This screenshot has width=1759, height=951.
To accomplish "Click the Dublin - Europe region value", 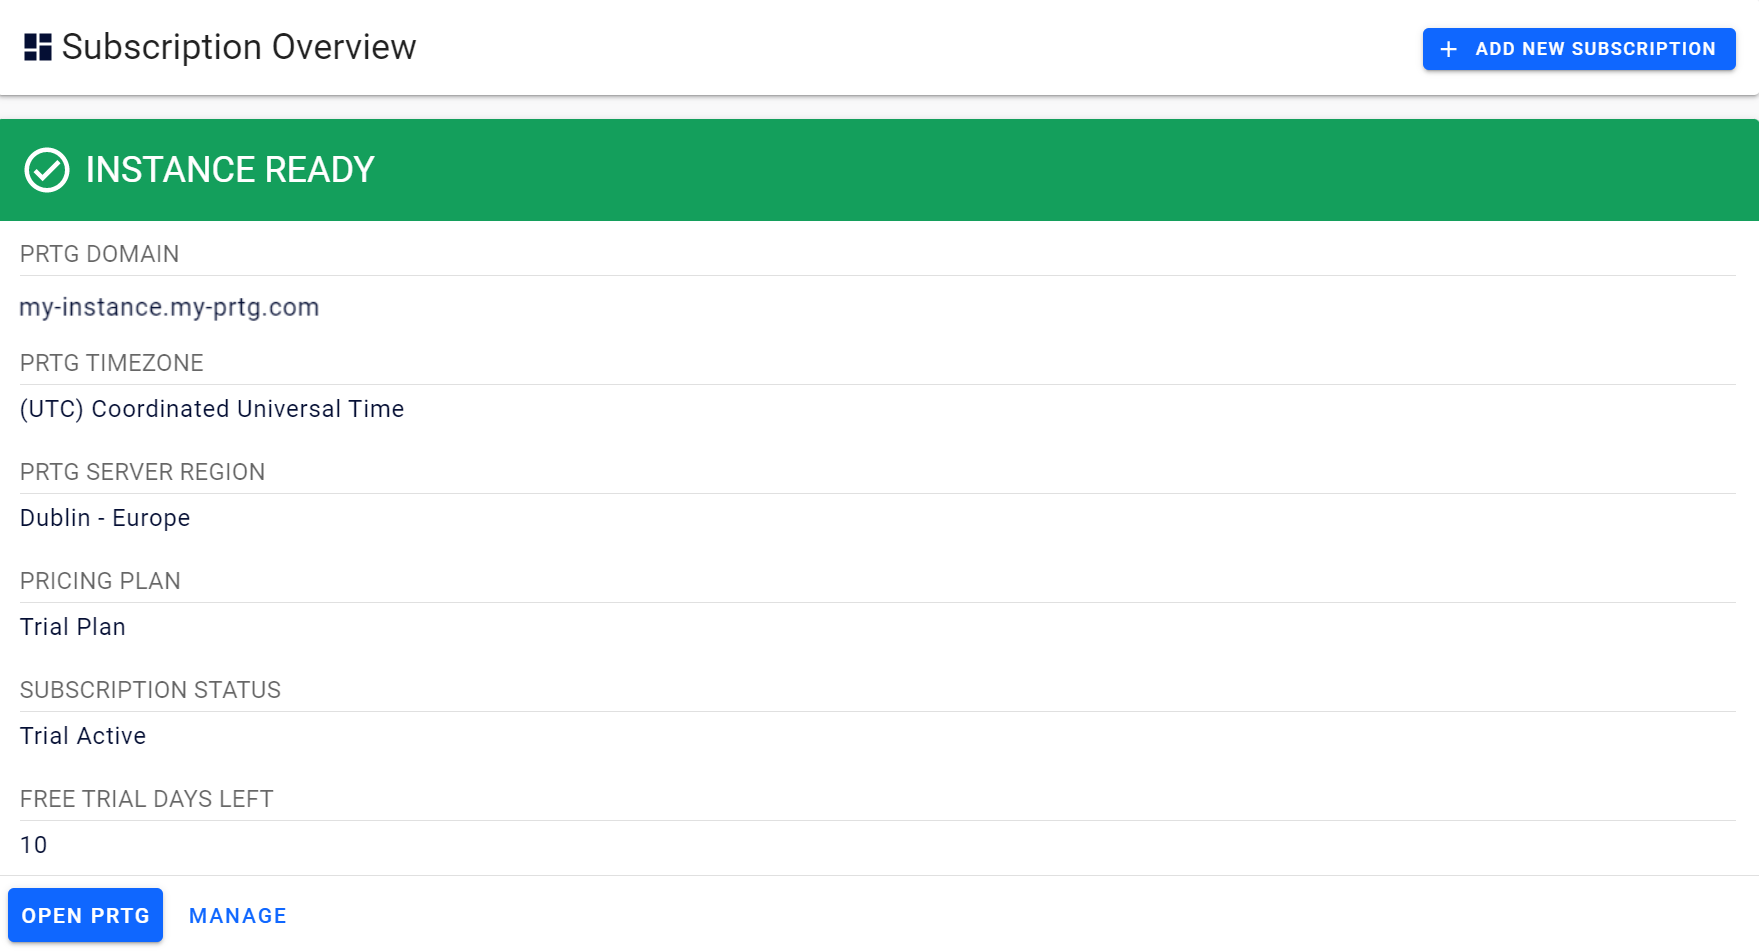I will [105, 518].
